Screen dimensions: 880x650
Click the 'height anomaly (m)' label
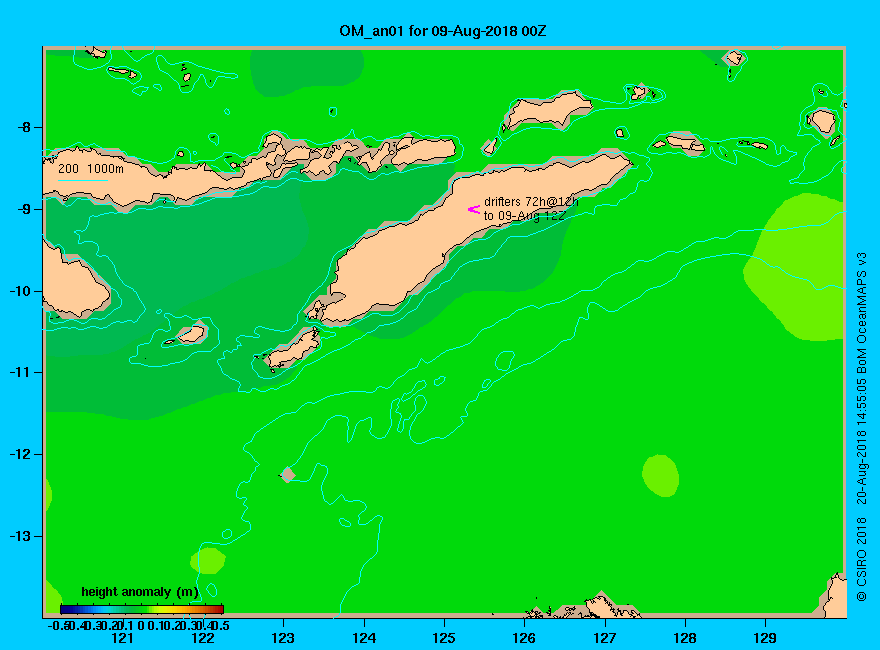coord(140,592)
